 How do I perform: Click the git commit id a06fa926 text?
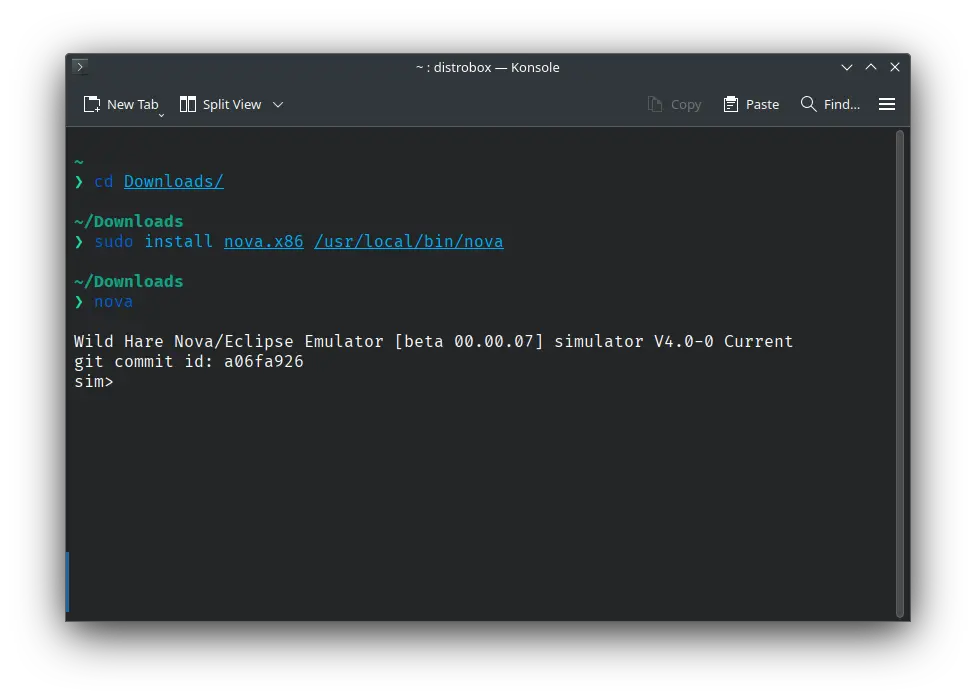tap(189, 362)
